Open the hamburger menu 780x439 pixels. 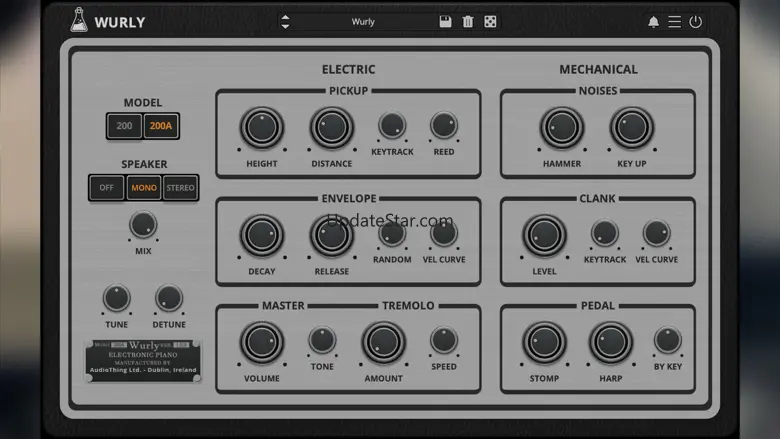point(675,22)
